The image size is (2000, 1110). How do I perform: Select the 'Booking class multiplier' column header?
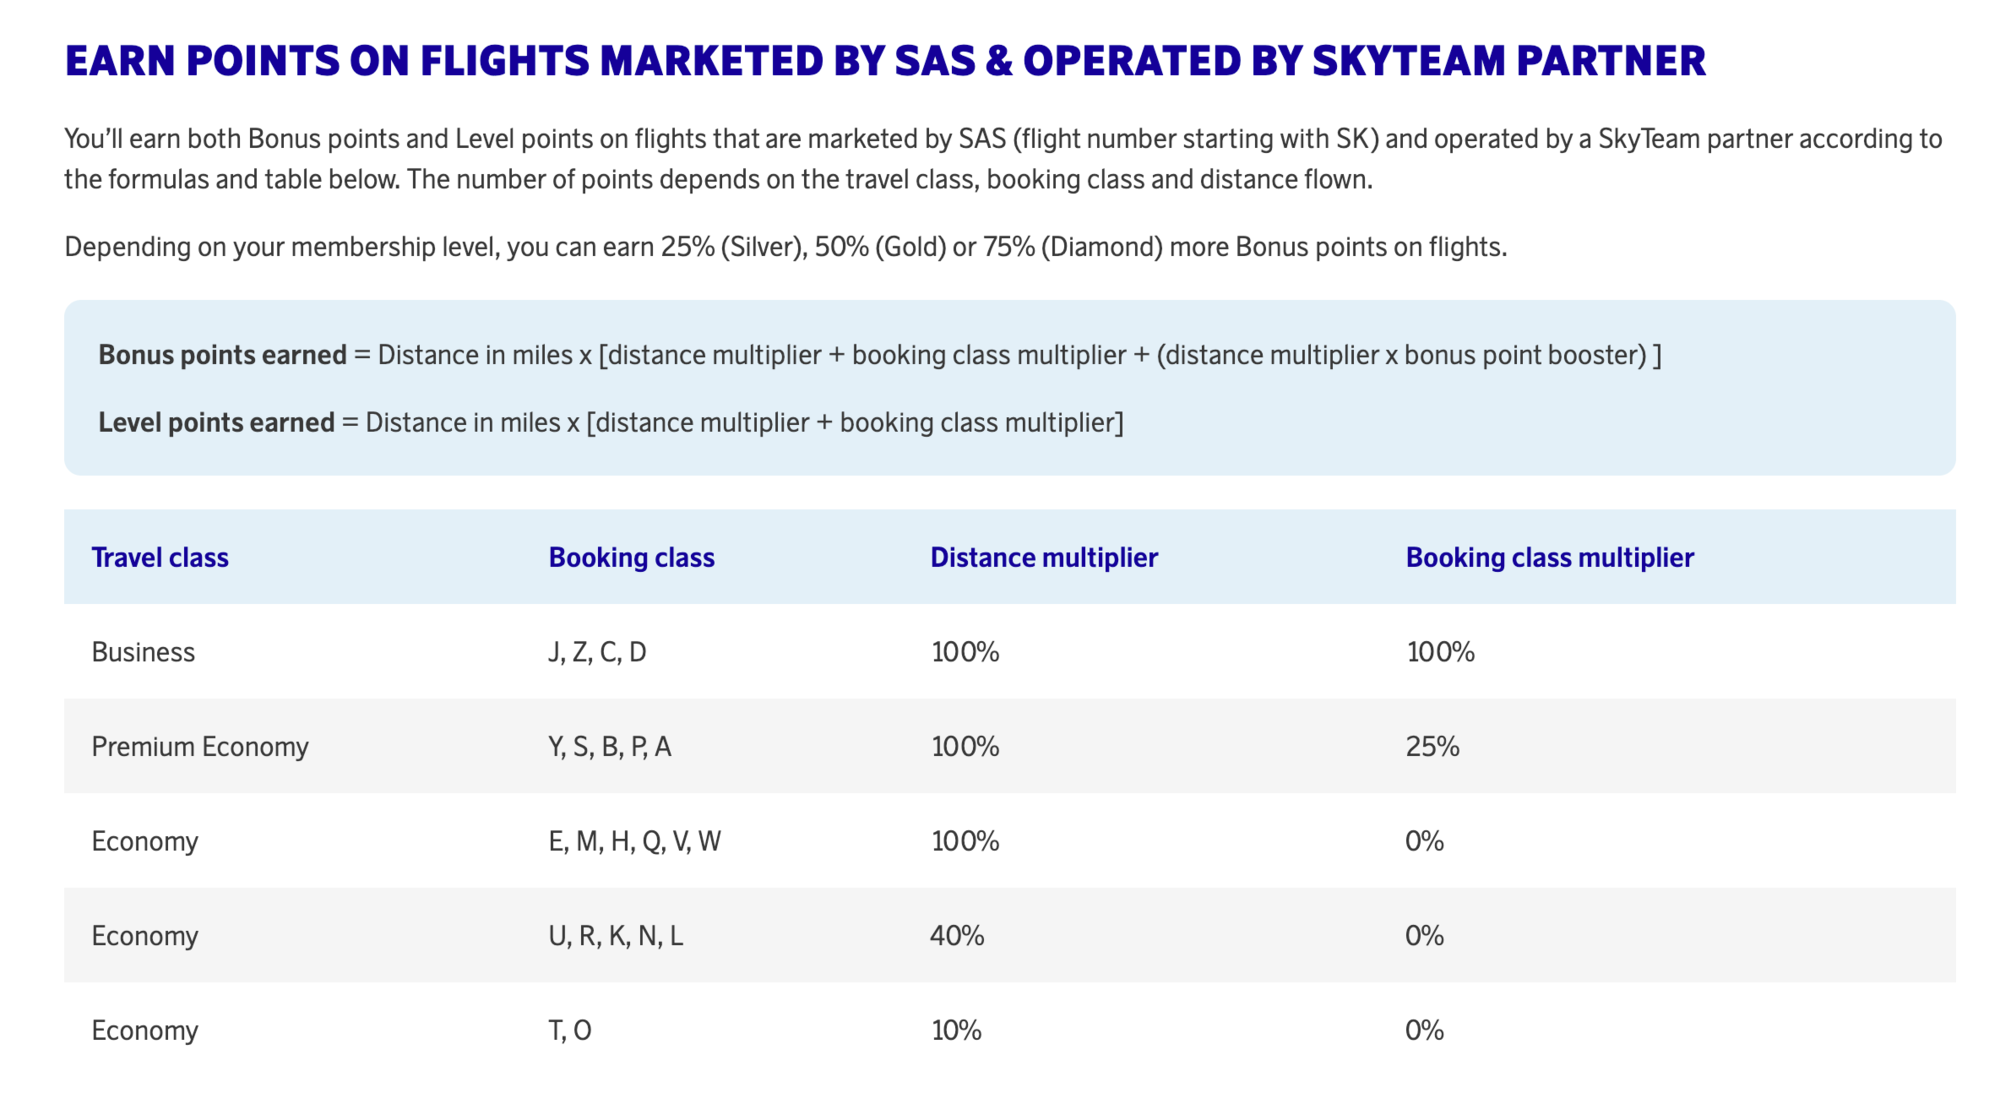1549,557
